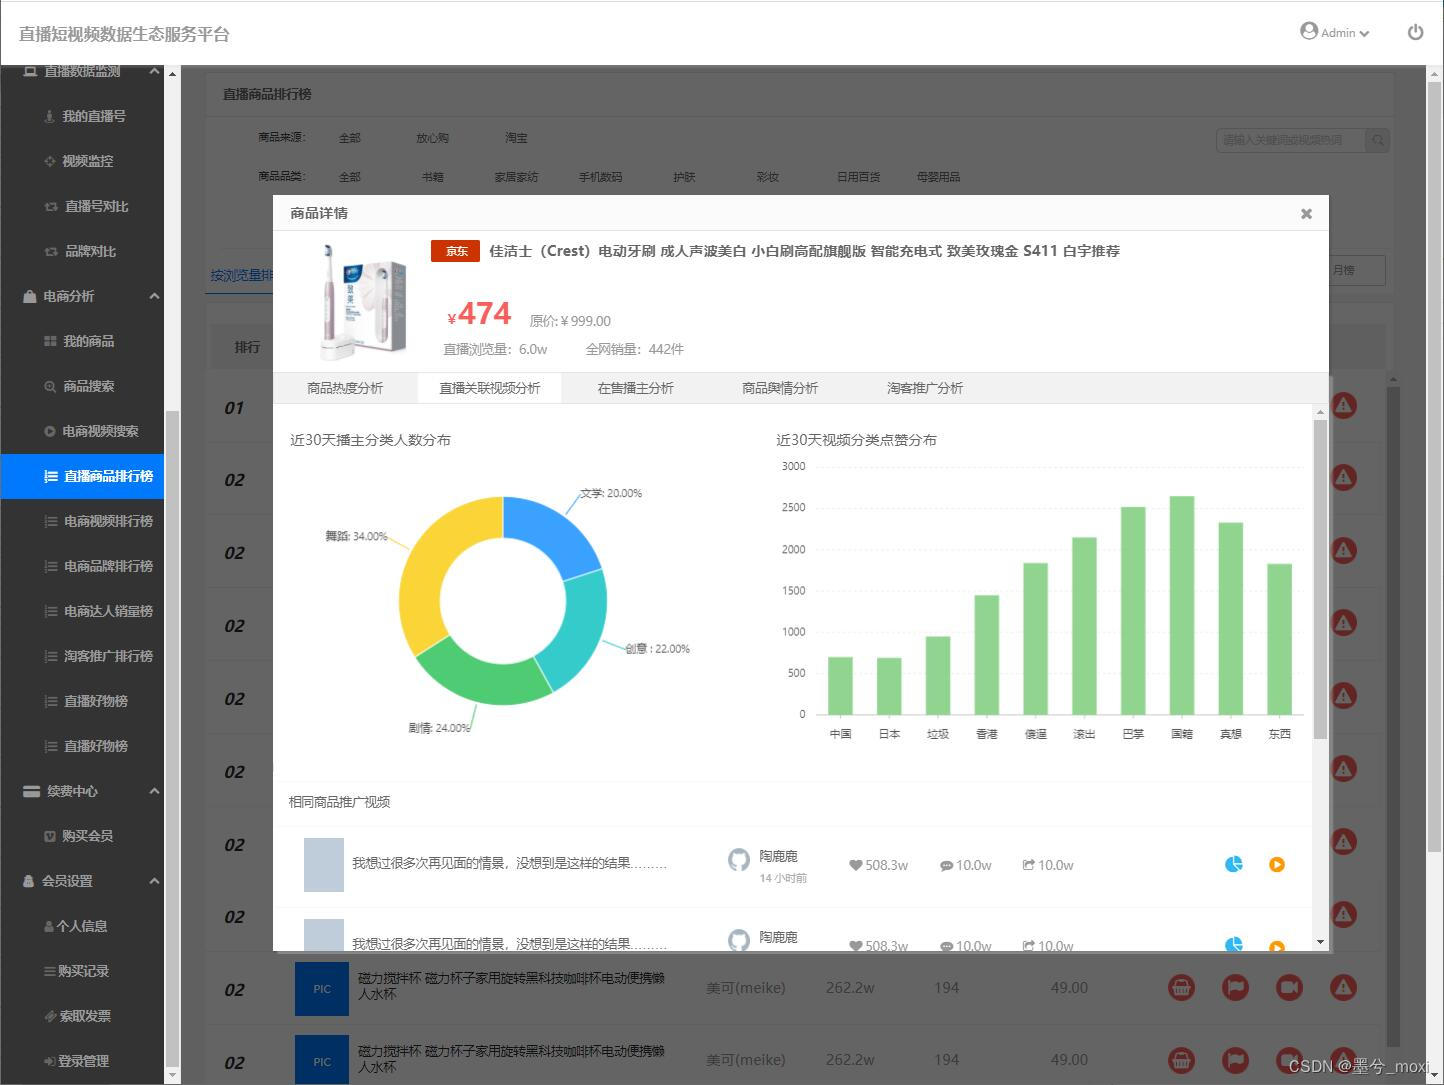The image size is (1444, 1085).
Task: Close the 商品详情 dialog
Action: point(1306,213)
